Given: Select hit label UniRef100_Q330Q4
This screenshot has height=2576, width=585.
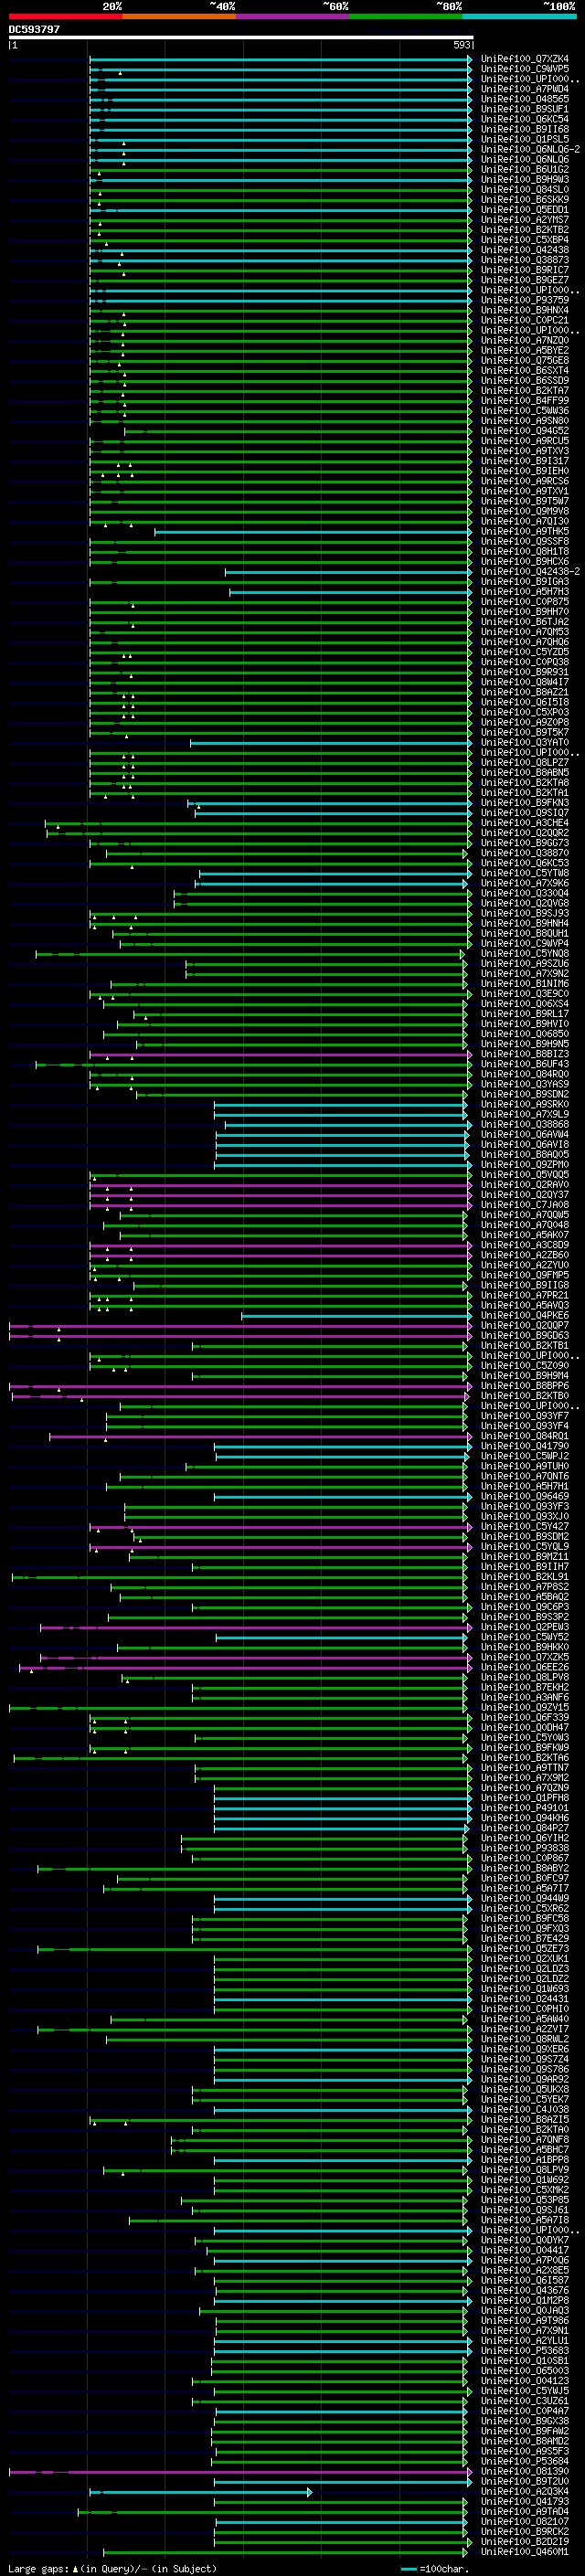Looking at the screenshot, I should click(525, 893).
